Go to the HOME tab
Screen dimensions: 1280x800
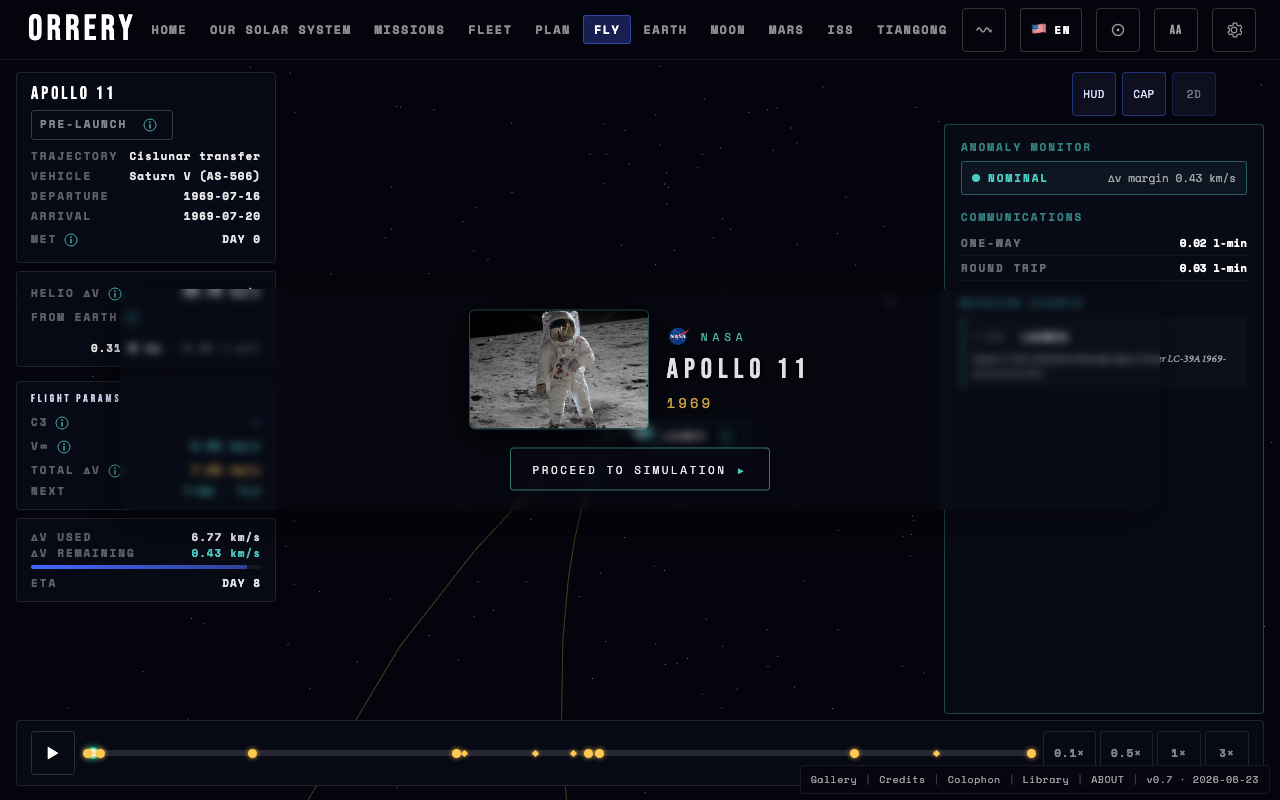(x=169, y=30)
